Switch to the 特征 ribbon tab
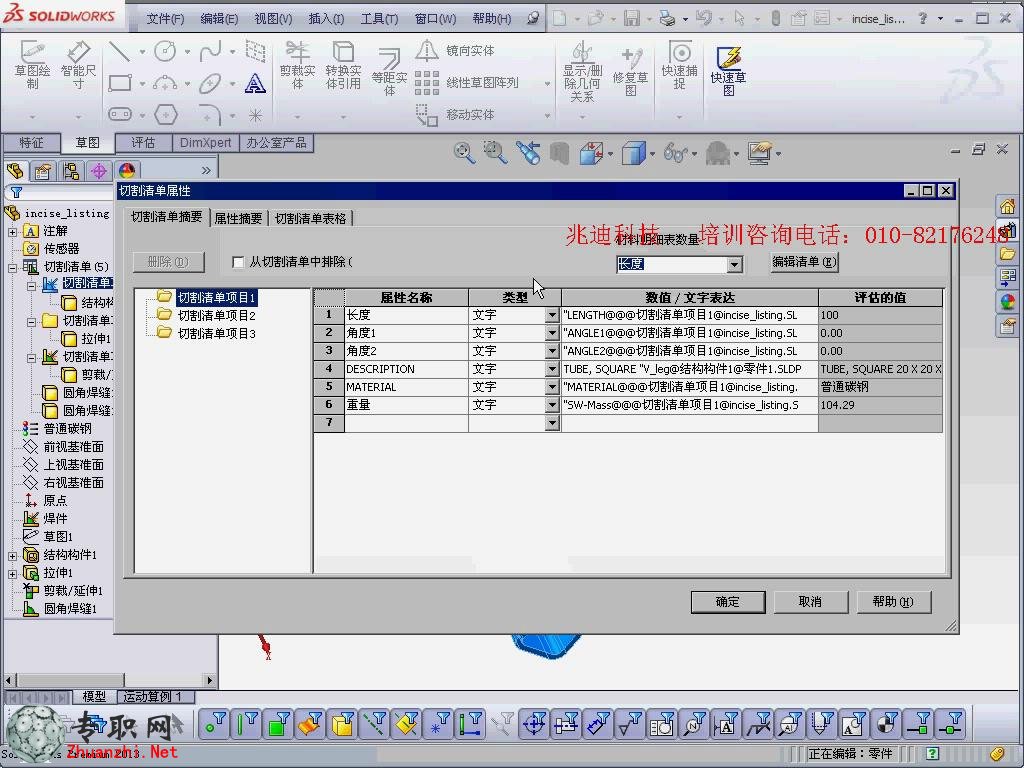The height and width of the screenshot is (768, 1024). tap(31, 143)
